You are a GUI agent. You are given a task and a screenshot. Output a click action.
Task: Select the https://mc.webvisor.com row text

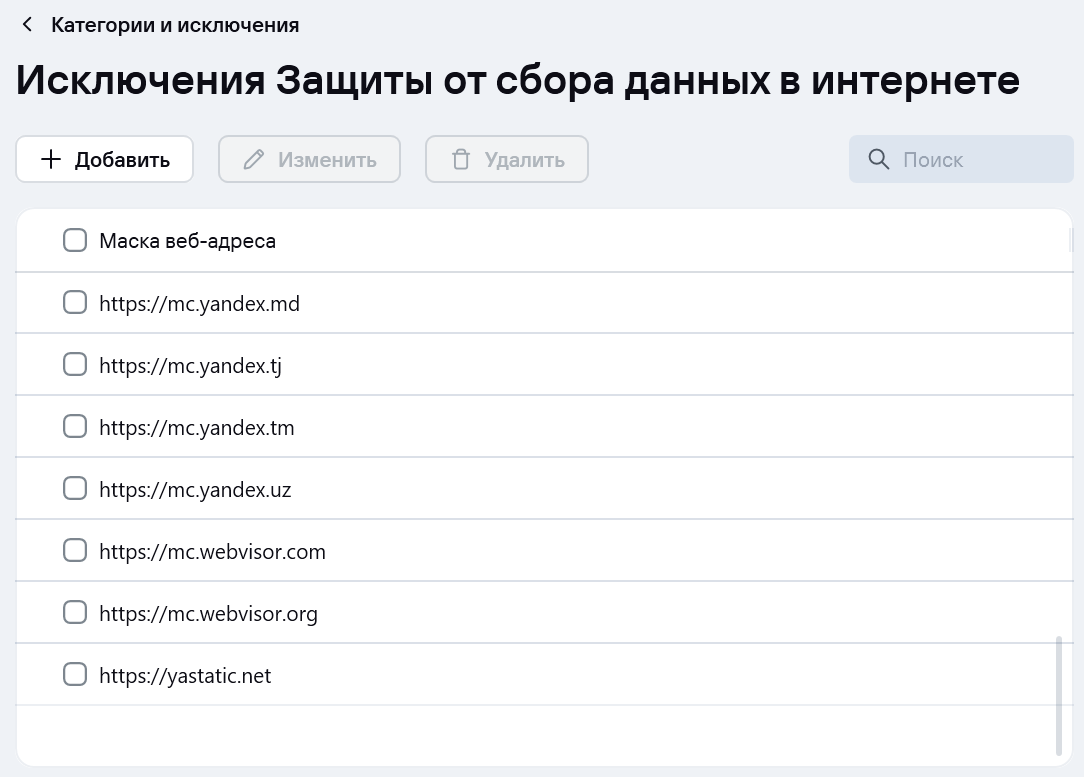click(212, 552)
